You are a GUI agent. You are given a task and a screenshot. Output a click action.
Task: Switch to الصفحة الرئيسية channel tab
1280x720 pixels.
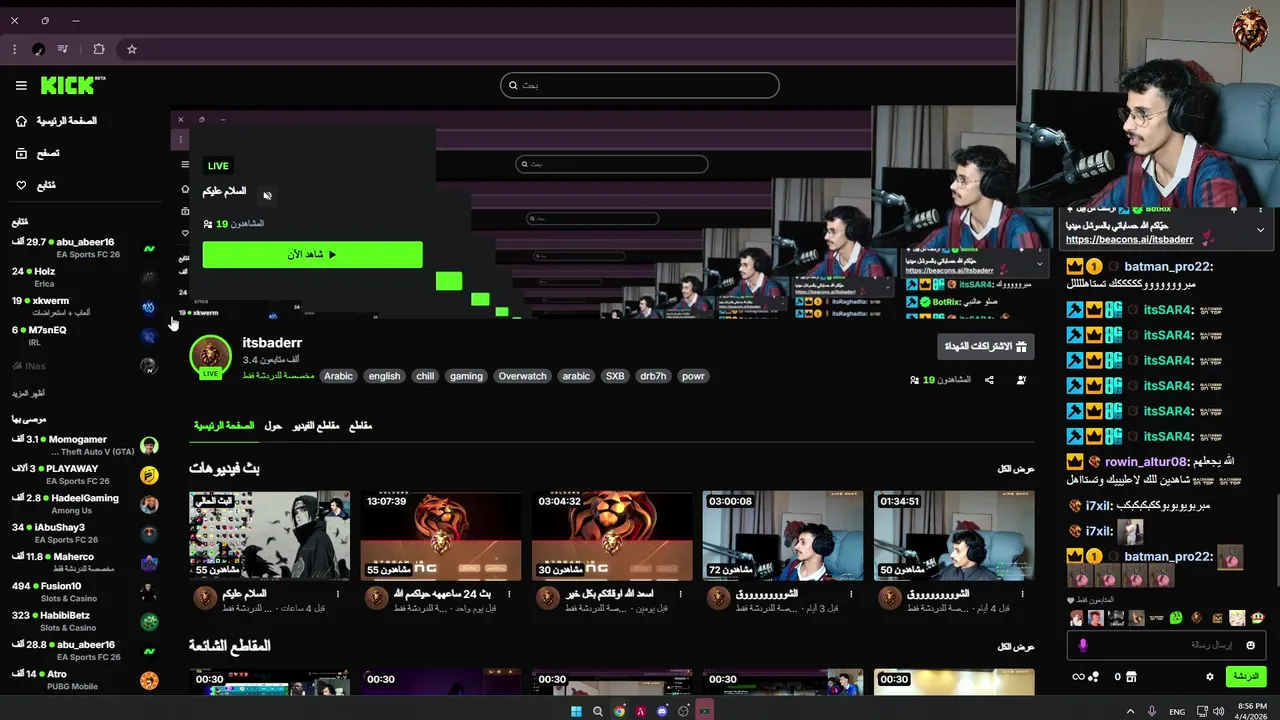click(x=224, y=425)
